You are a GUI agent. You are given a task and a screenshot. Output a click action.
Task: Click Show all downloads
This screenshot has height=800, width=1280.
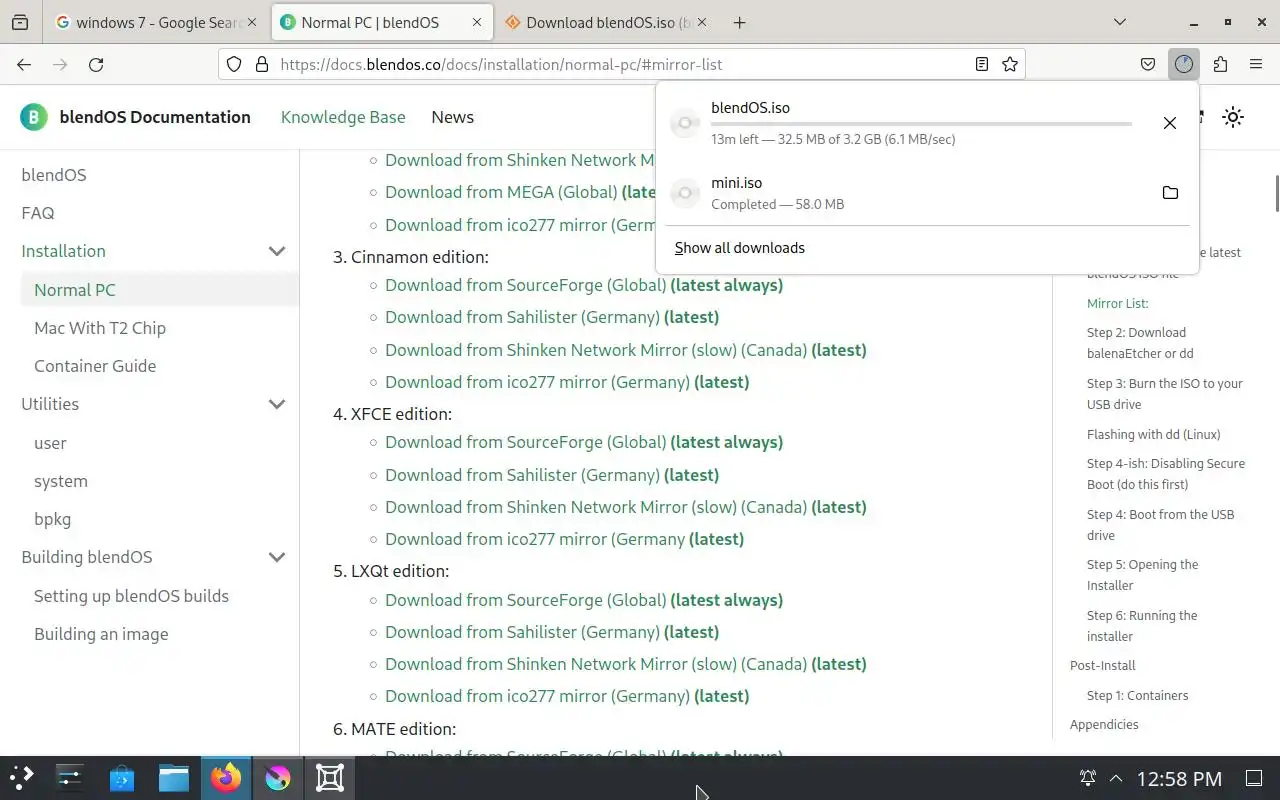tap(740, 248)
